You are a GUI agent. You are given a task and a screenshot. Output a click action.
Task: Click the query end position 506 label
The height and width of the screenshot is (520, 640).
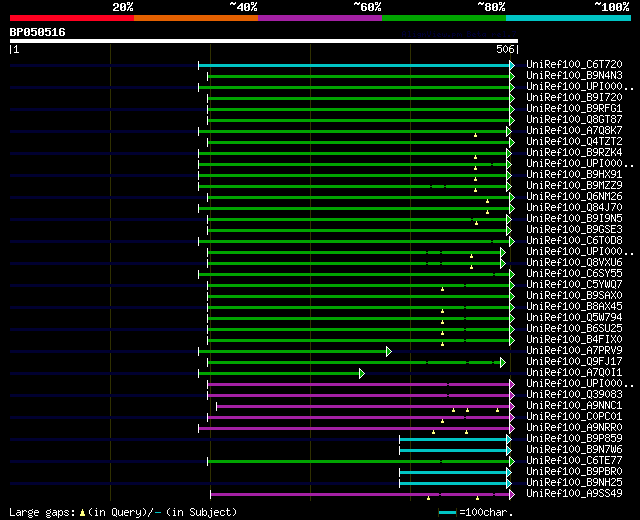click(x=507, y=49)
